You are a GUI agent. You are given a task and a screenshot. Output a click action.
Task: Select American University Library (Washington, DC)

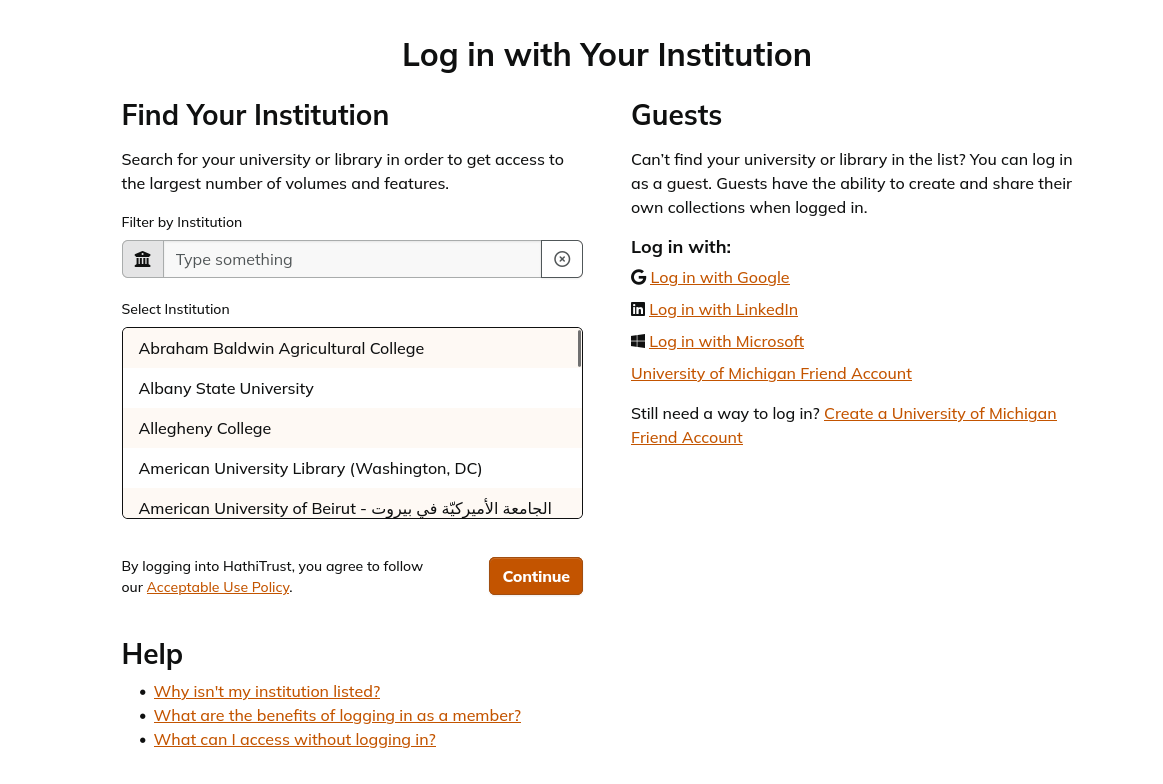(x=310, y=468)
